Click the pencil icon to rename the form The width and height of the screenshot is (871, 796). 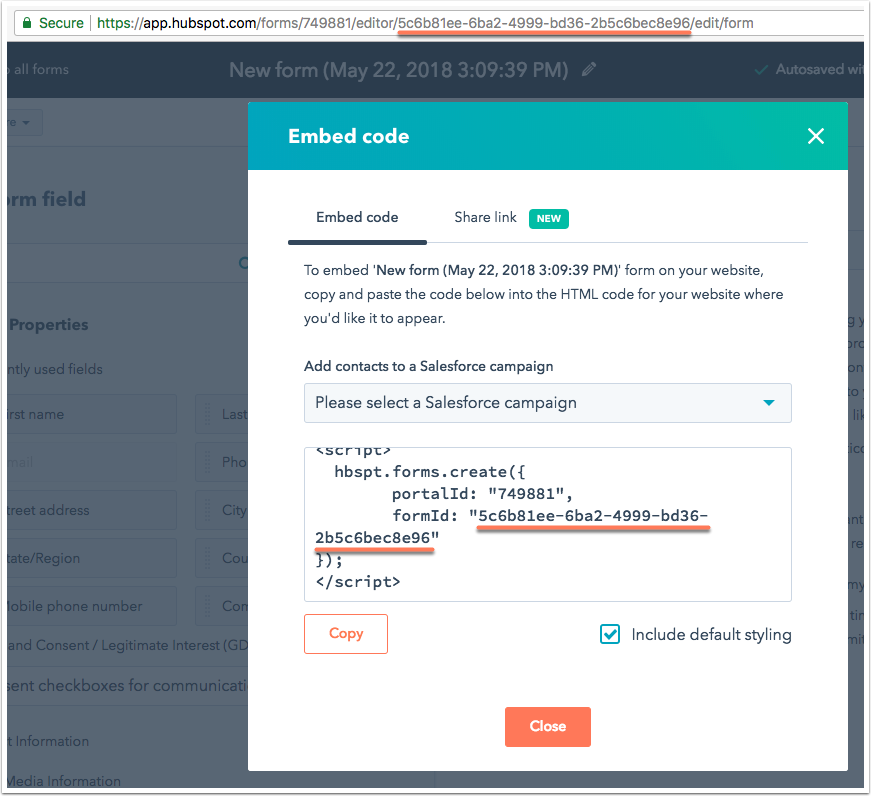(589, 69)
